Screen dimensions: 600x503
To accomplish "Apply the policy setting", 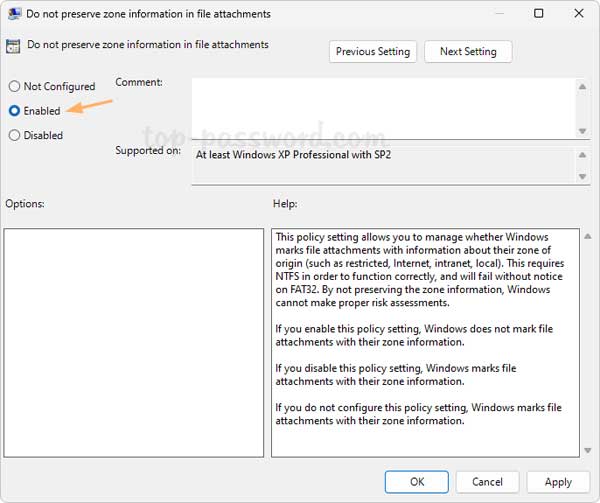I will tap(558, 481).
